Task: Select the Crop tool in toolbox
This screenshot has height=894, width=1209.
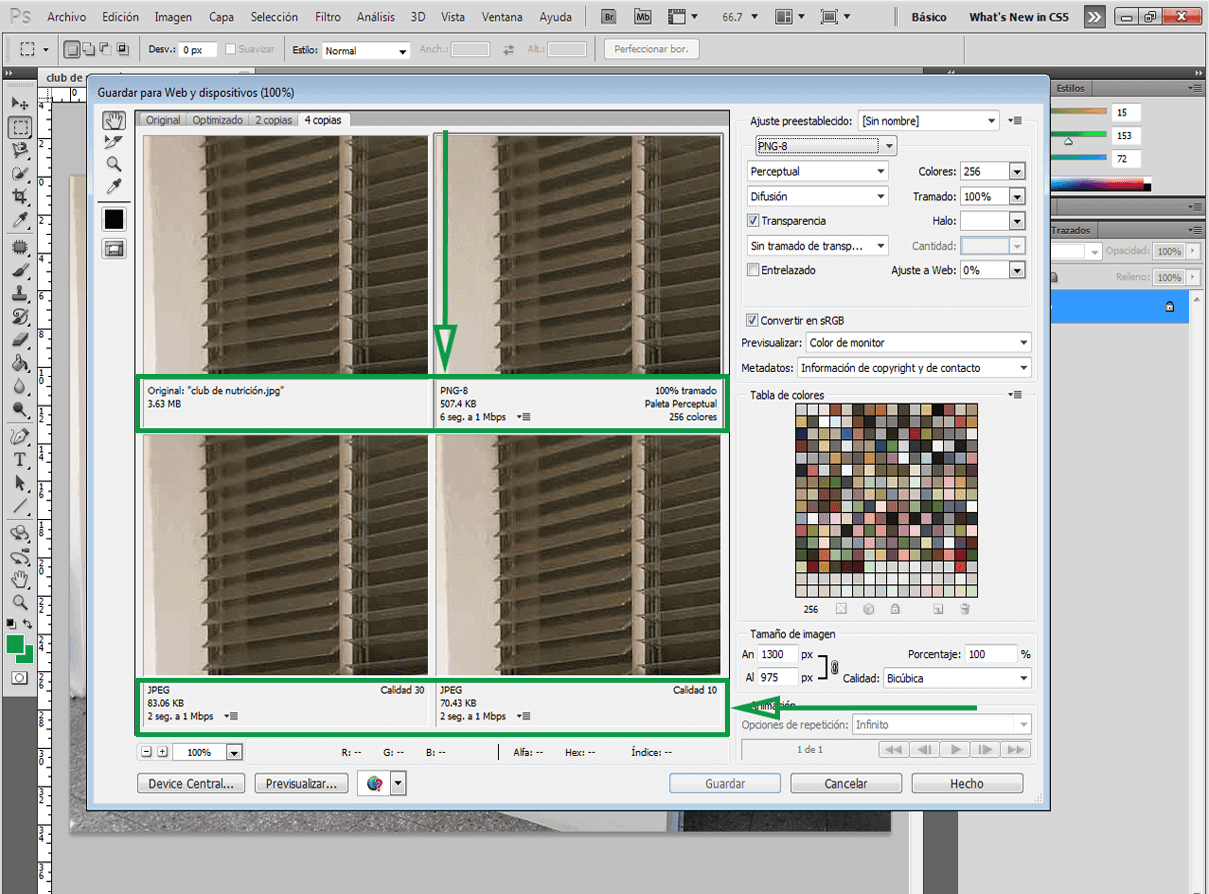Action: click(x=19, y=197)
